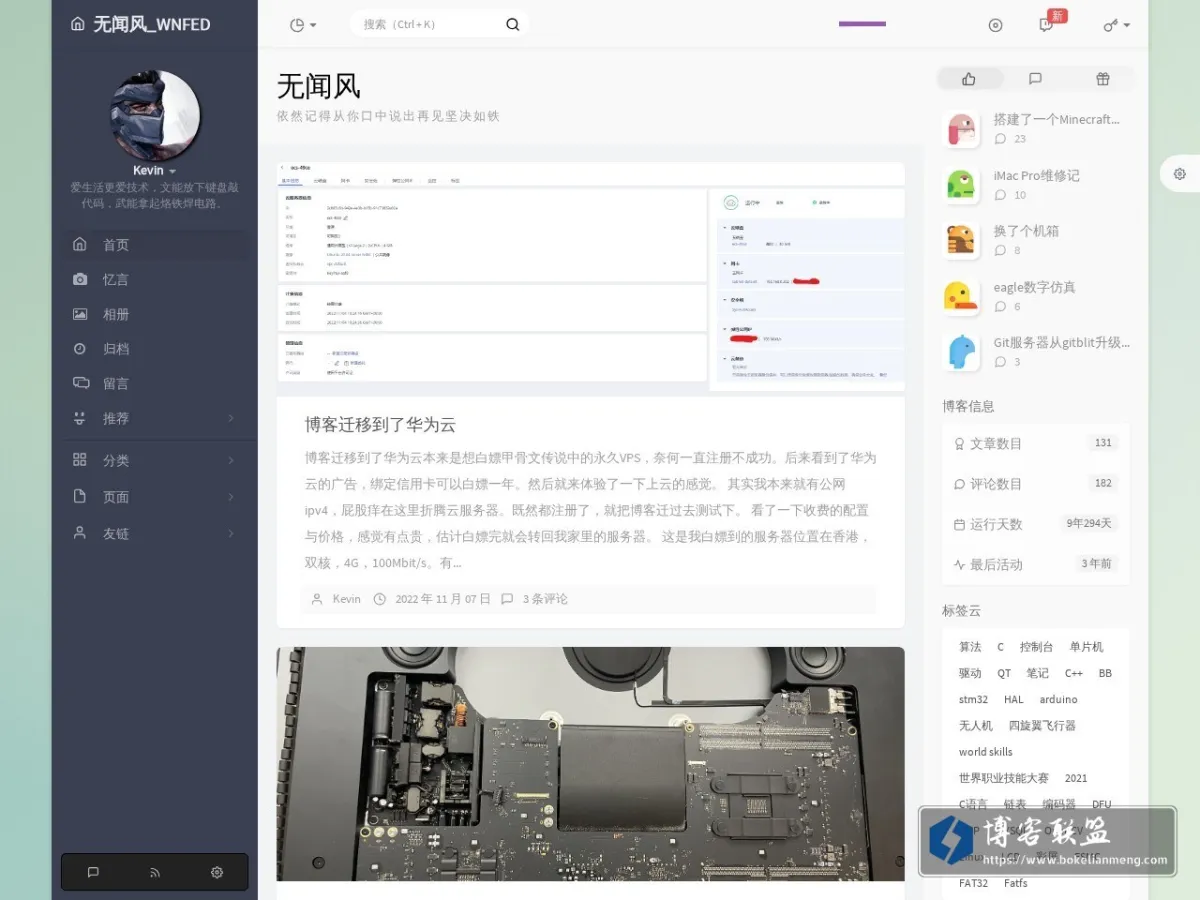Click the 算法 tag
The height and width of the screenshot is (900, 1200).
tap(970, 647)
